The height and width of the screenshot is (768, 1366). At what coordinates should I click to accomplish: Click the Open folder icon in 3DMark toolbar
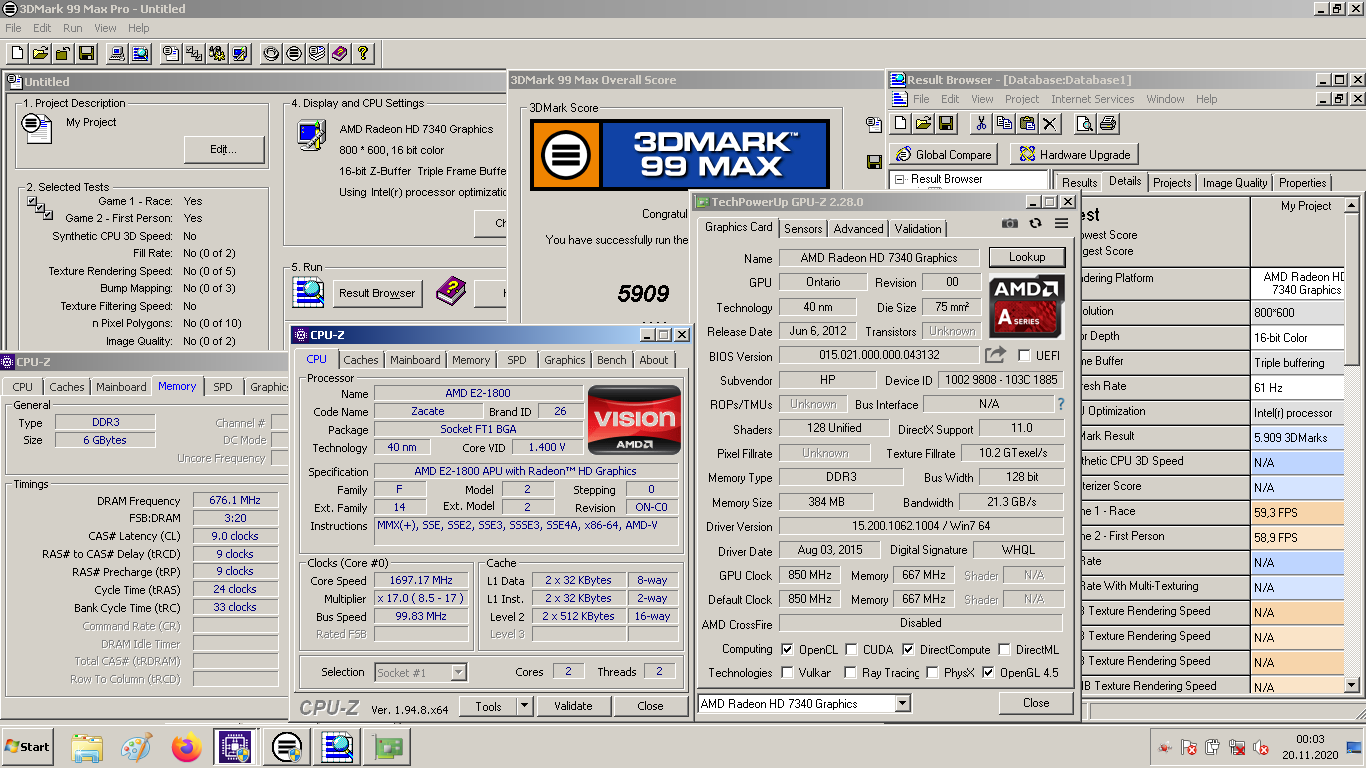coord(40,53)
